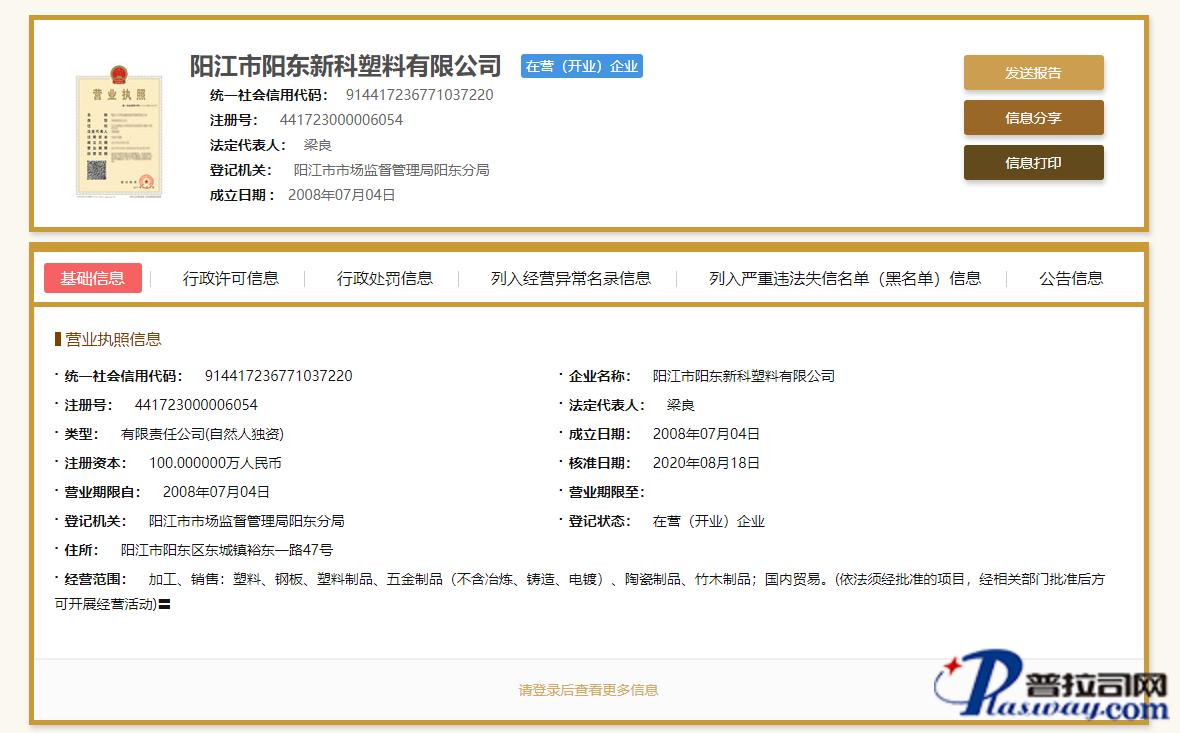The width and height of the screenshot is (1180, 733).
Task: Select the 行政处罚信息 tab
Action: 384,278
